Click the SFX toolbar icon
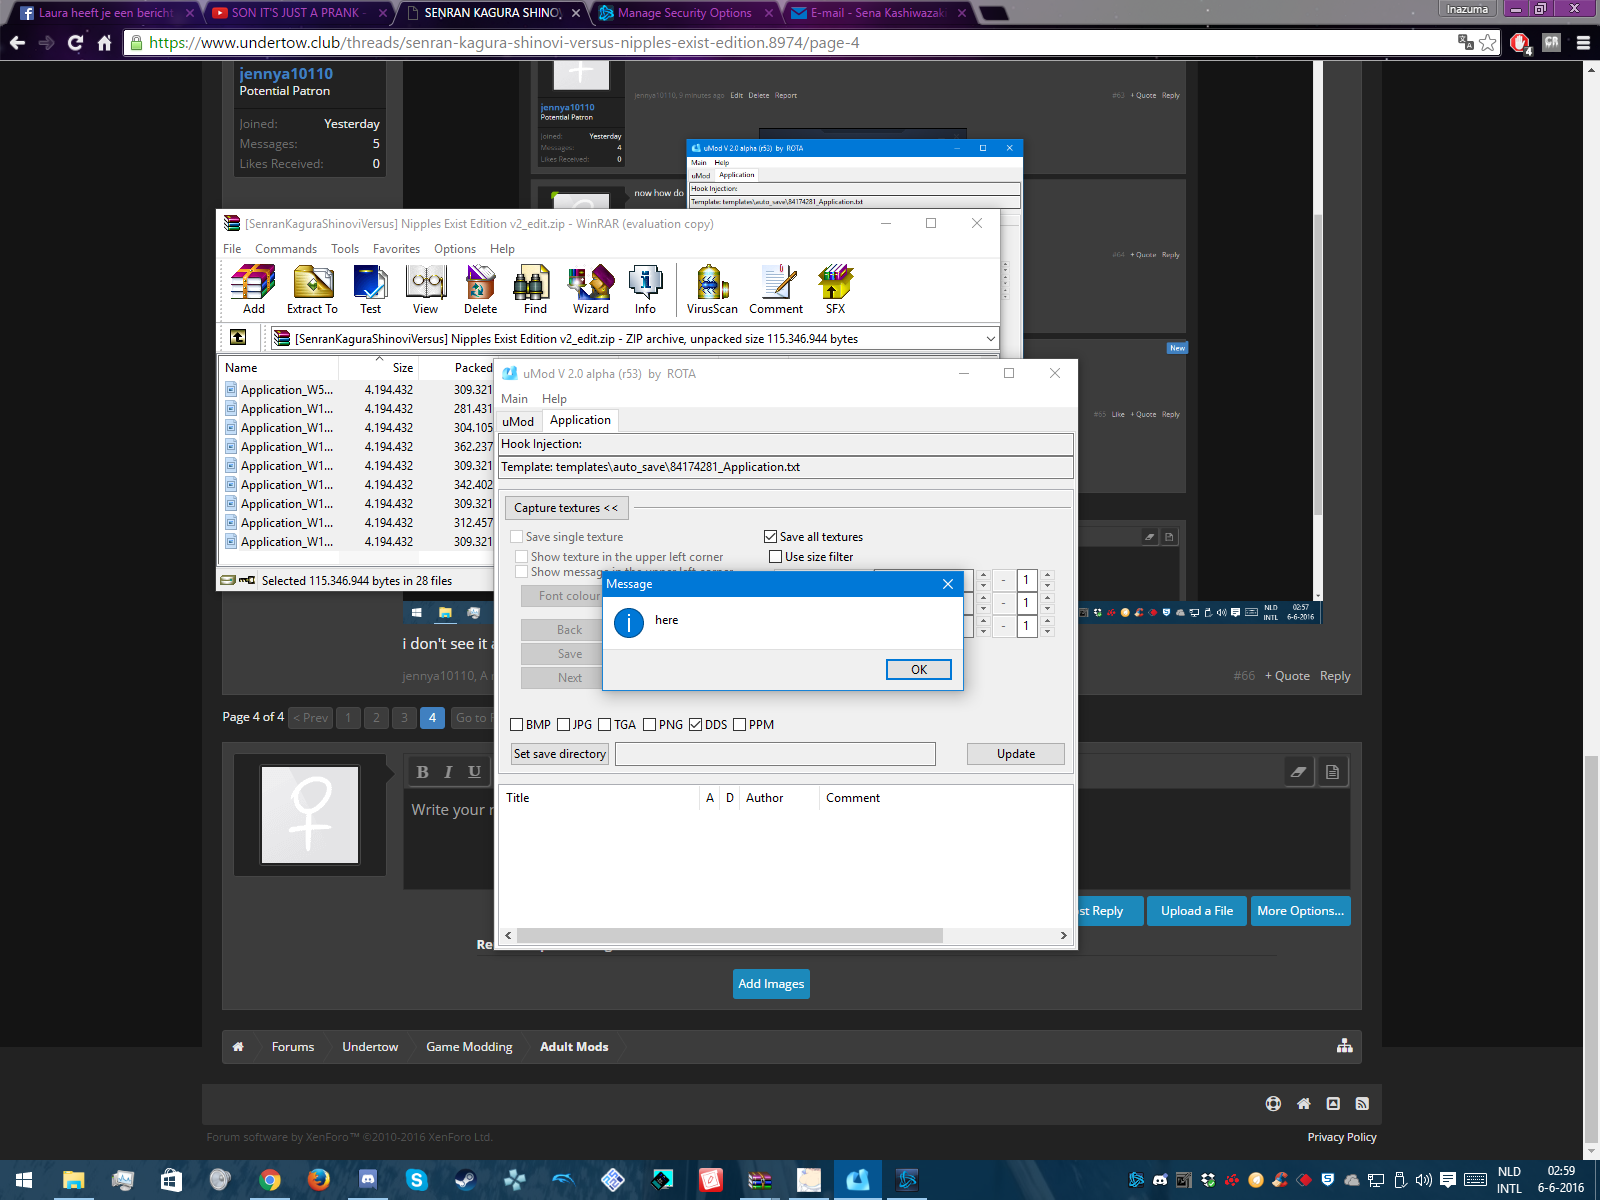1600x1200 pixels. pos(835,288)
